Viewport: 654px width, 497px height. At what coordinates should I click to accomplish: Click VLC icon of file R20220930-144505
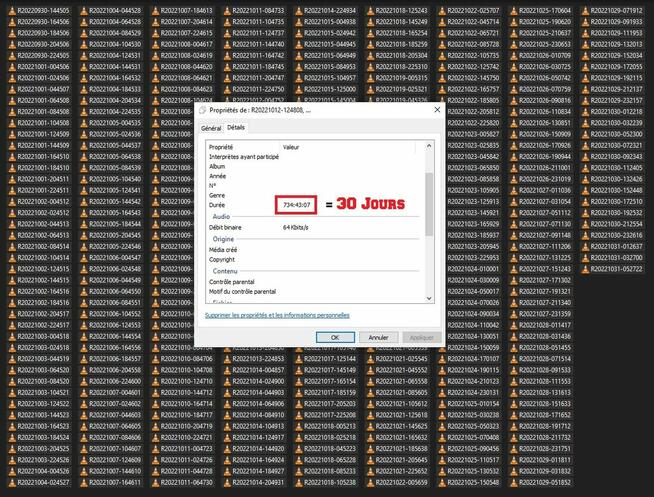pyautogui.click(x=11, y=9)
